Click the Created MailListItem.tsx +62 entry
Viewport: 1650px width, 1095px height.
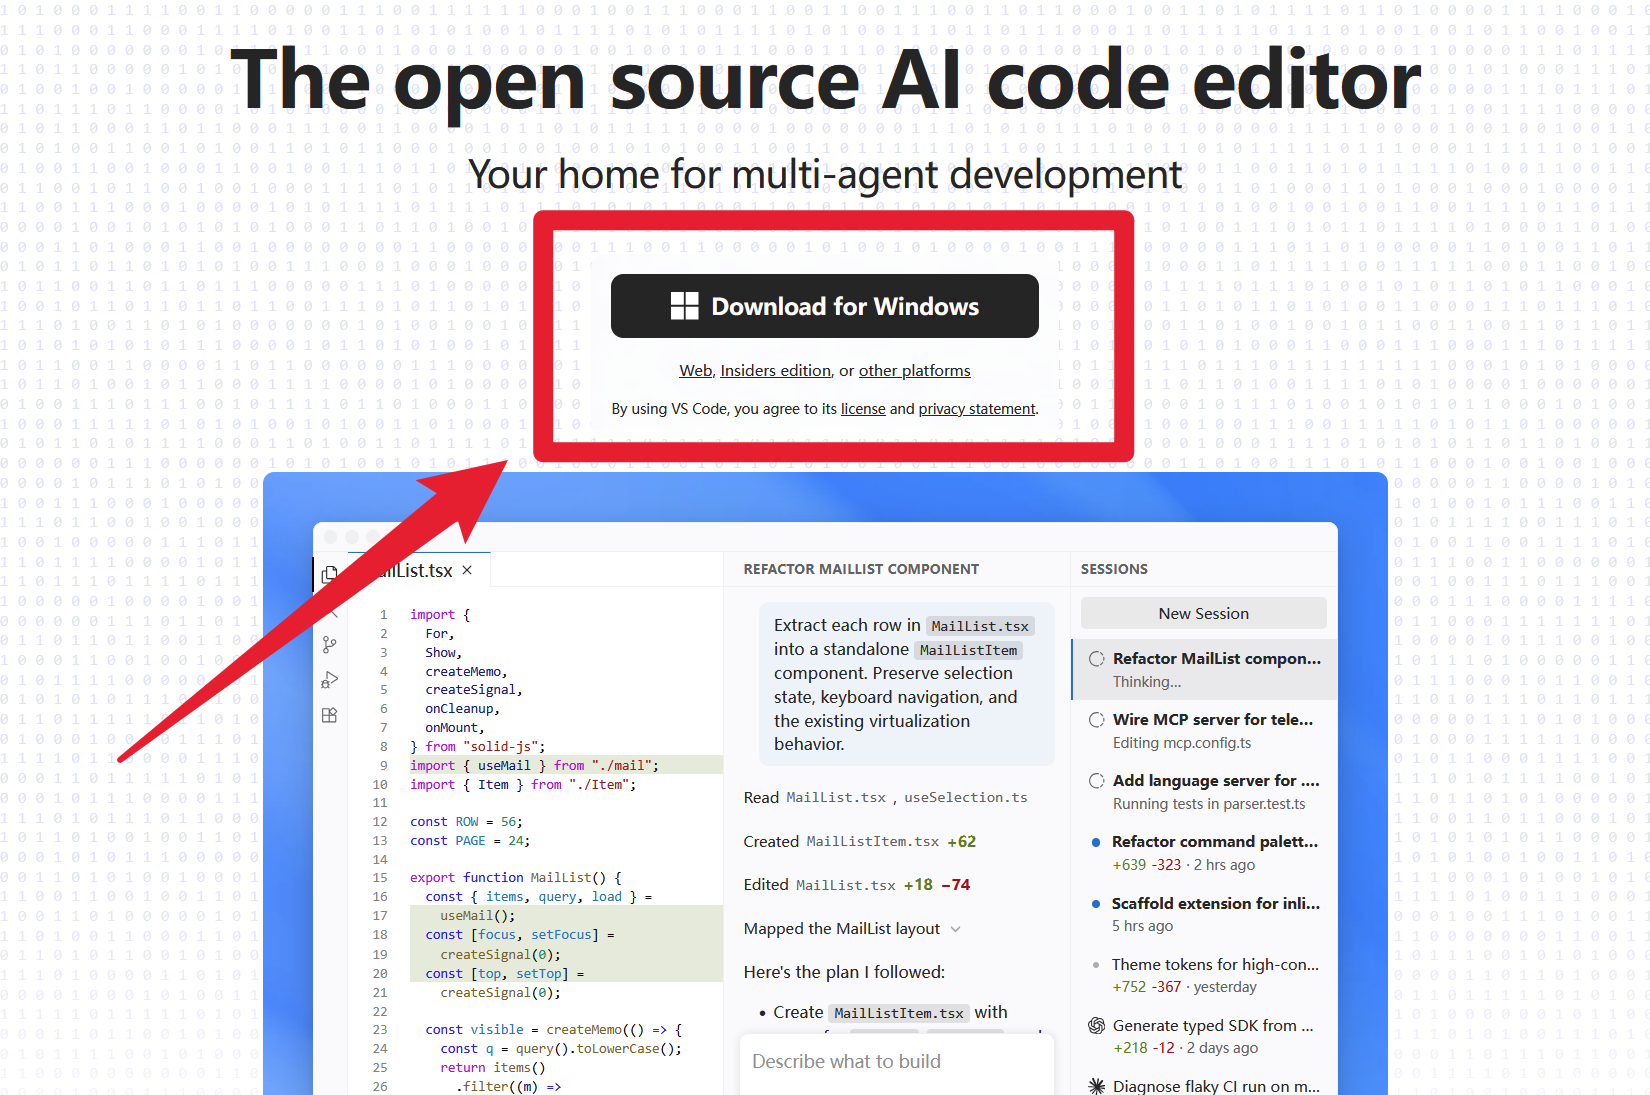(x=860, y=842)
